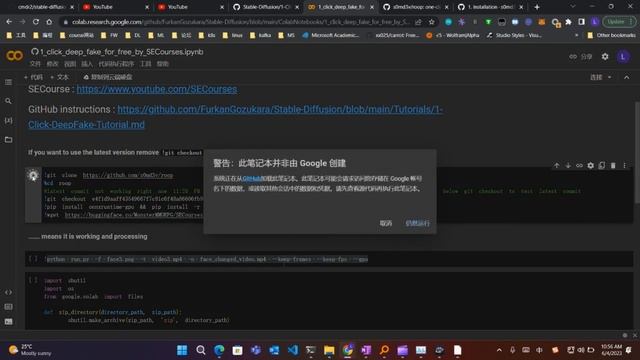Open browser home page icon
Image resolution: width=640 pixels, height=360 pixels.
(49, 22)
